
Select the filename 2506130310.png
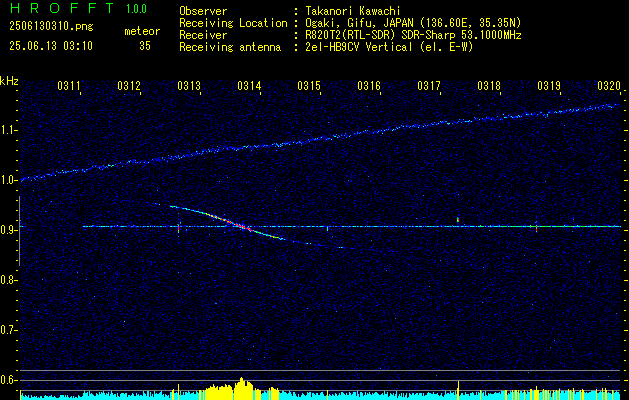click(51, 26)
